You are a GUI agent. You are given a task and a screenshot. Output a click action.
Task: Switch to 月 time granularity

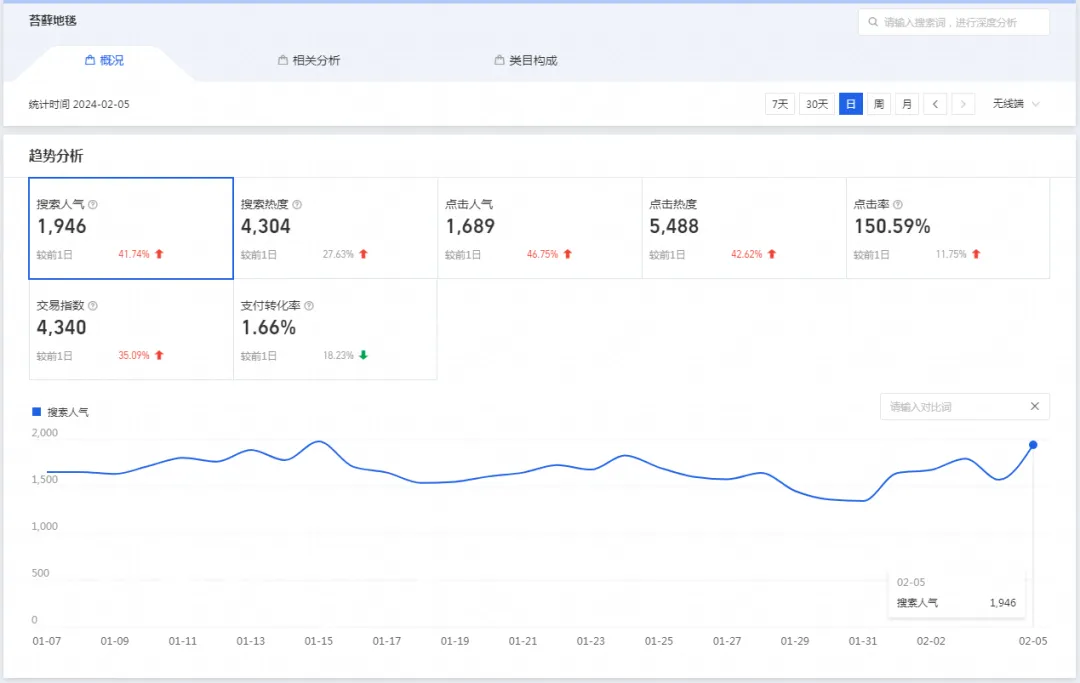click(906, 104)
